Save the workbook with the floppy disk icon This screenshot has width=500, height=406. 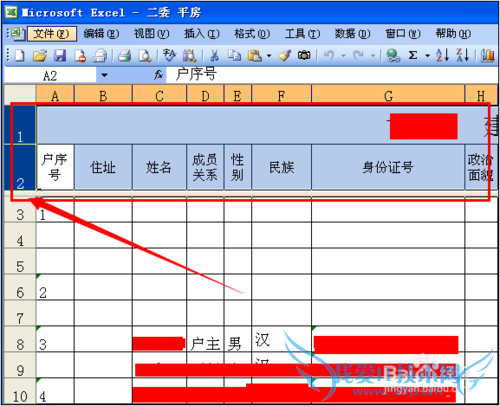60,55
